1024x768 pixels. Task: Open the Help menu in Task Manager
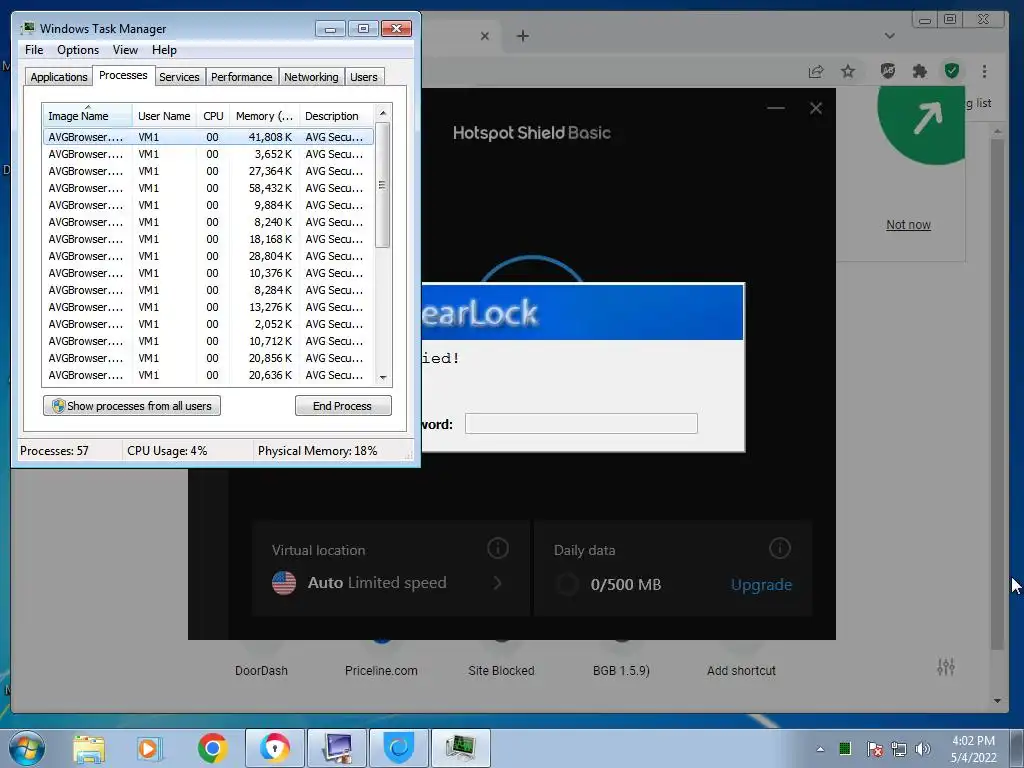(x=164, y=50)
